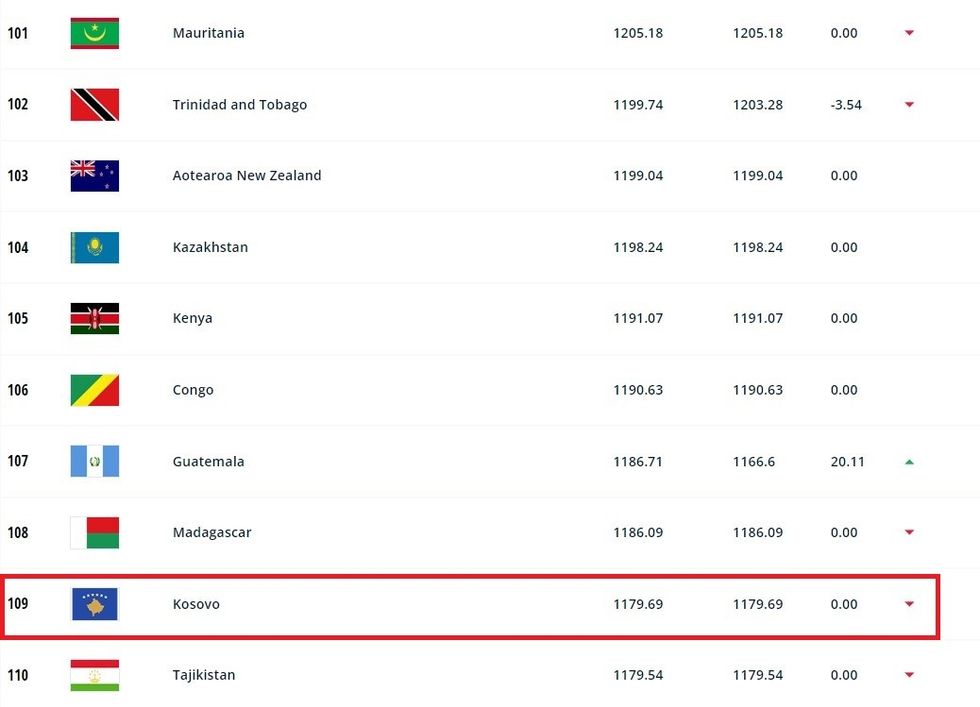
Task: Click the Congo flag icon
Action: tap(95, 390)
